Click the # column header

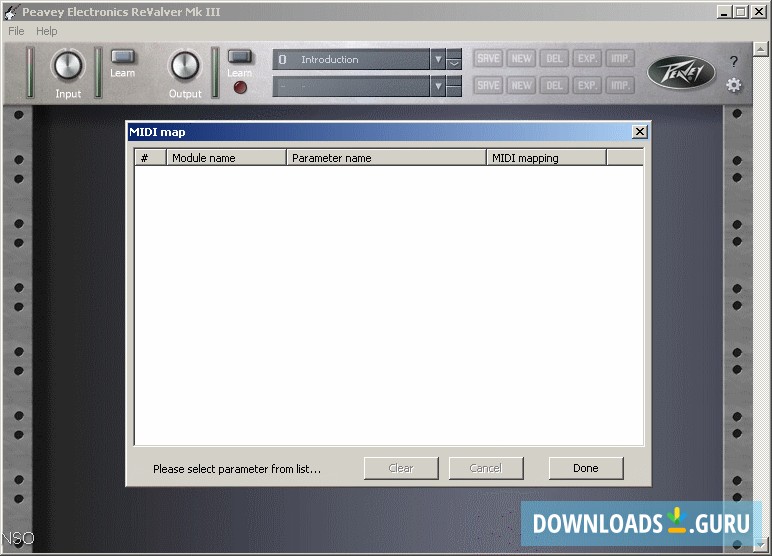click(x=151, y=158)
